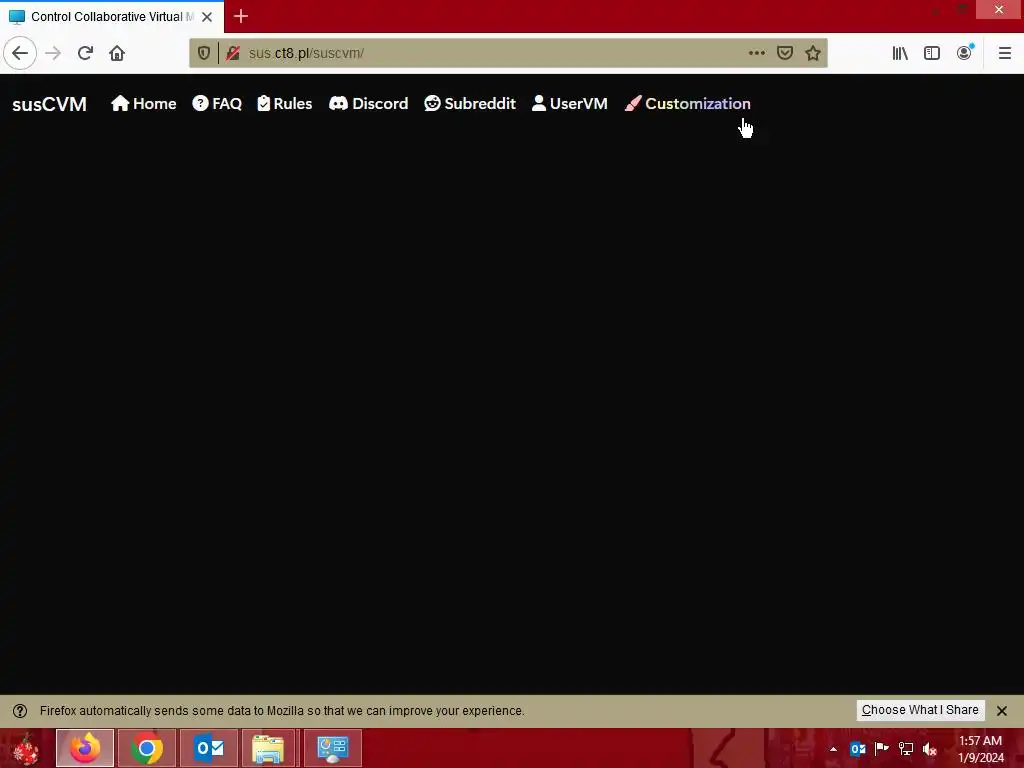Dismiss the Firefox data notification bar
1024x768 pixels.
(x=1002, y=711)
